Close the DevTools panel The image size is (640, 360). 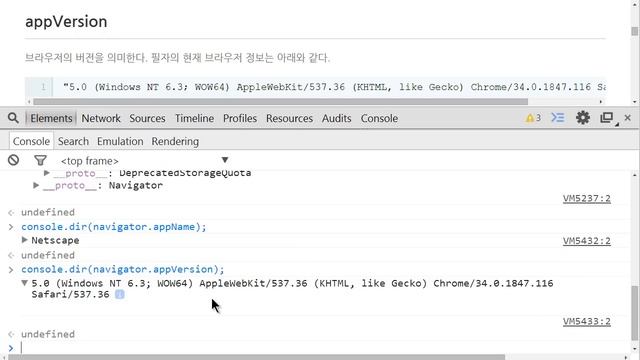(x=628, y=118)
